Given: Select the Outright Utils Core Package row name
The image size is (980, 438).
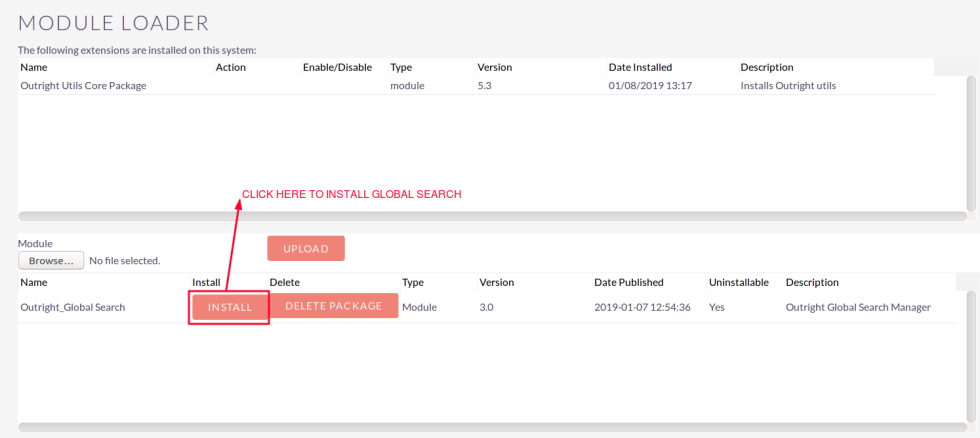Looking at the screenshot, I should pyautogui.click(x=83, y=86).
